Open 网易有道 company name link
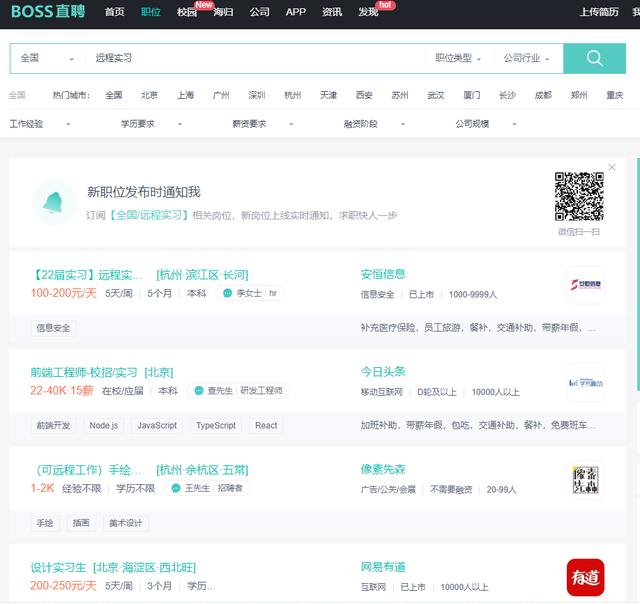The height and width of the screenshot is (604, 640). [383, 567]
